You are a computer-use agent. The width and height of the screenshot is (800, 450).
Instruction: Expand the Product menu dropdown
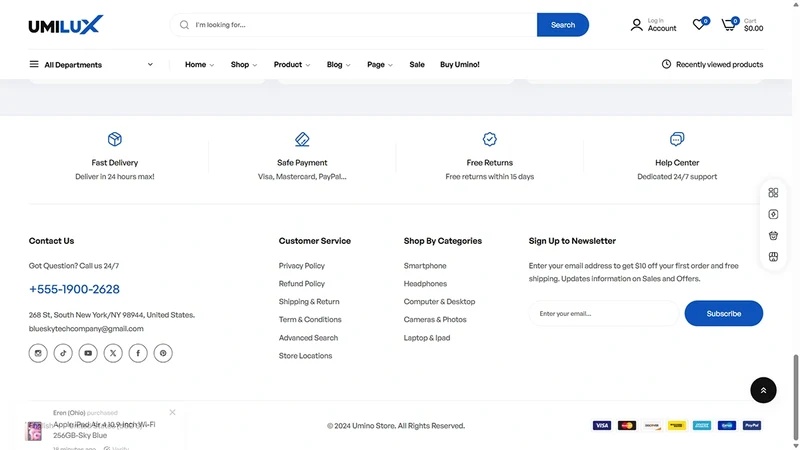point(292,65)
